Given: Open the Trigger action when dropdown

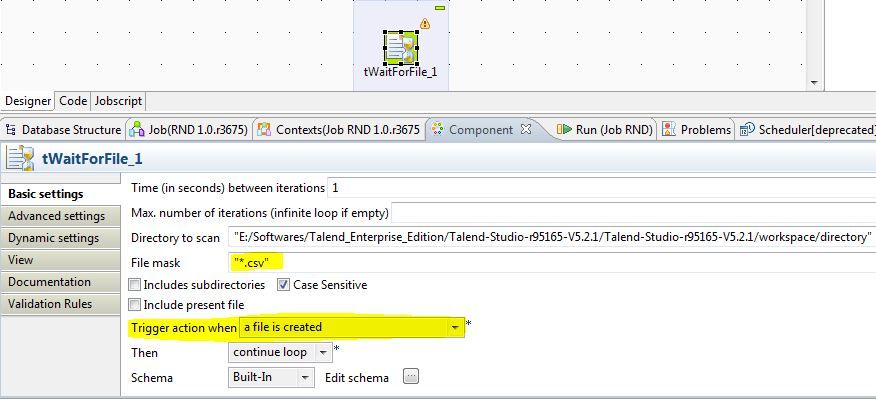Looking at the screenshot, I should 352,327.
